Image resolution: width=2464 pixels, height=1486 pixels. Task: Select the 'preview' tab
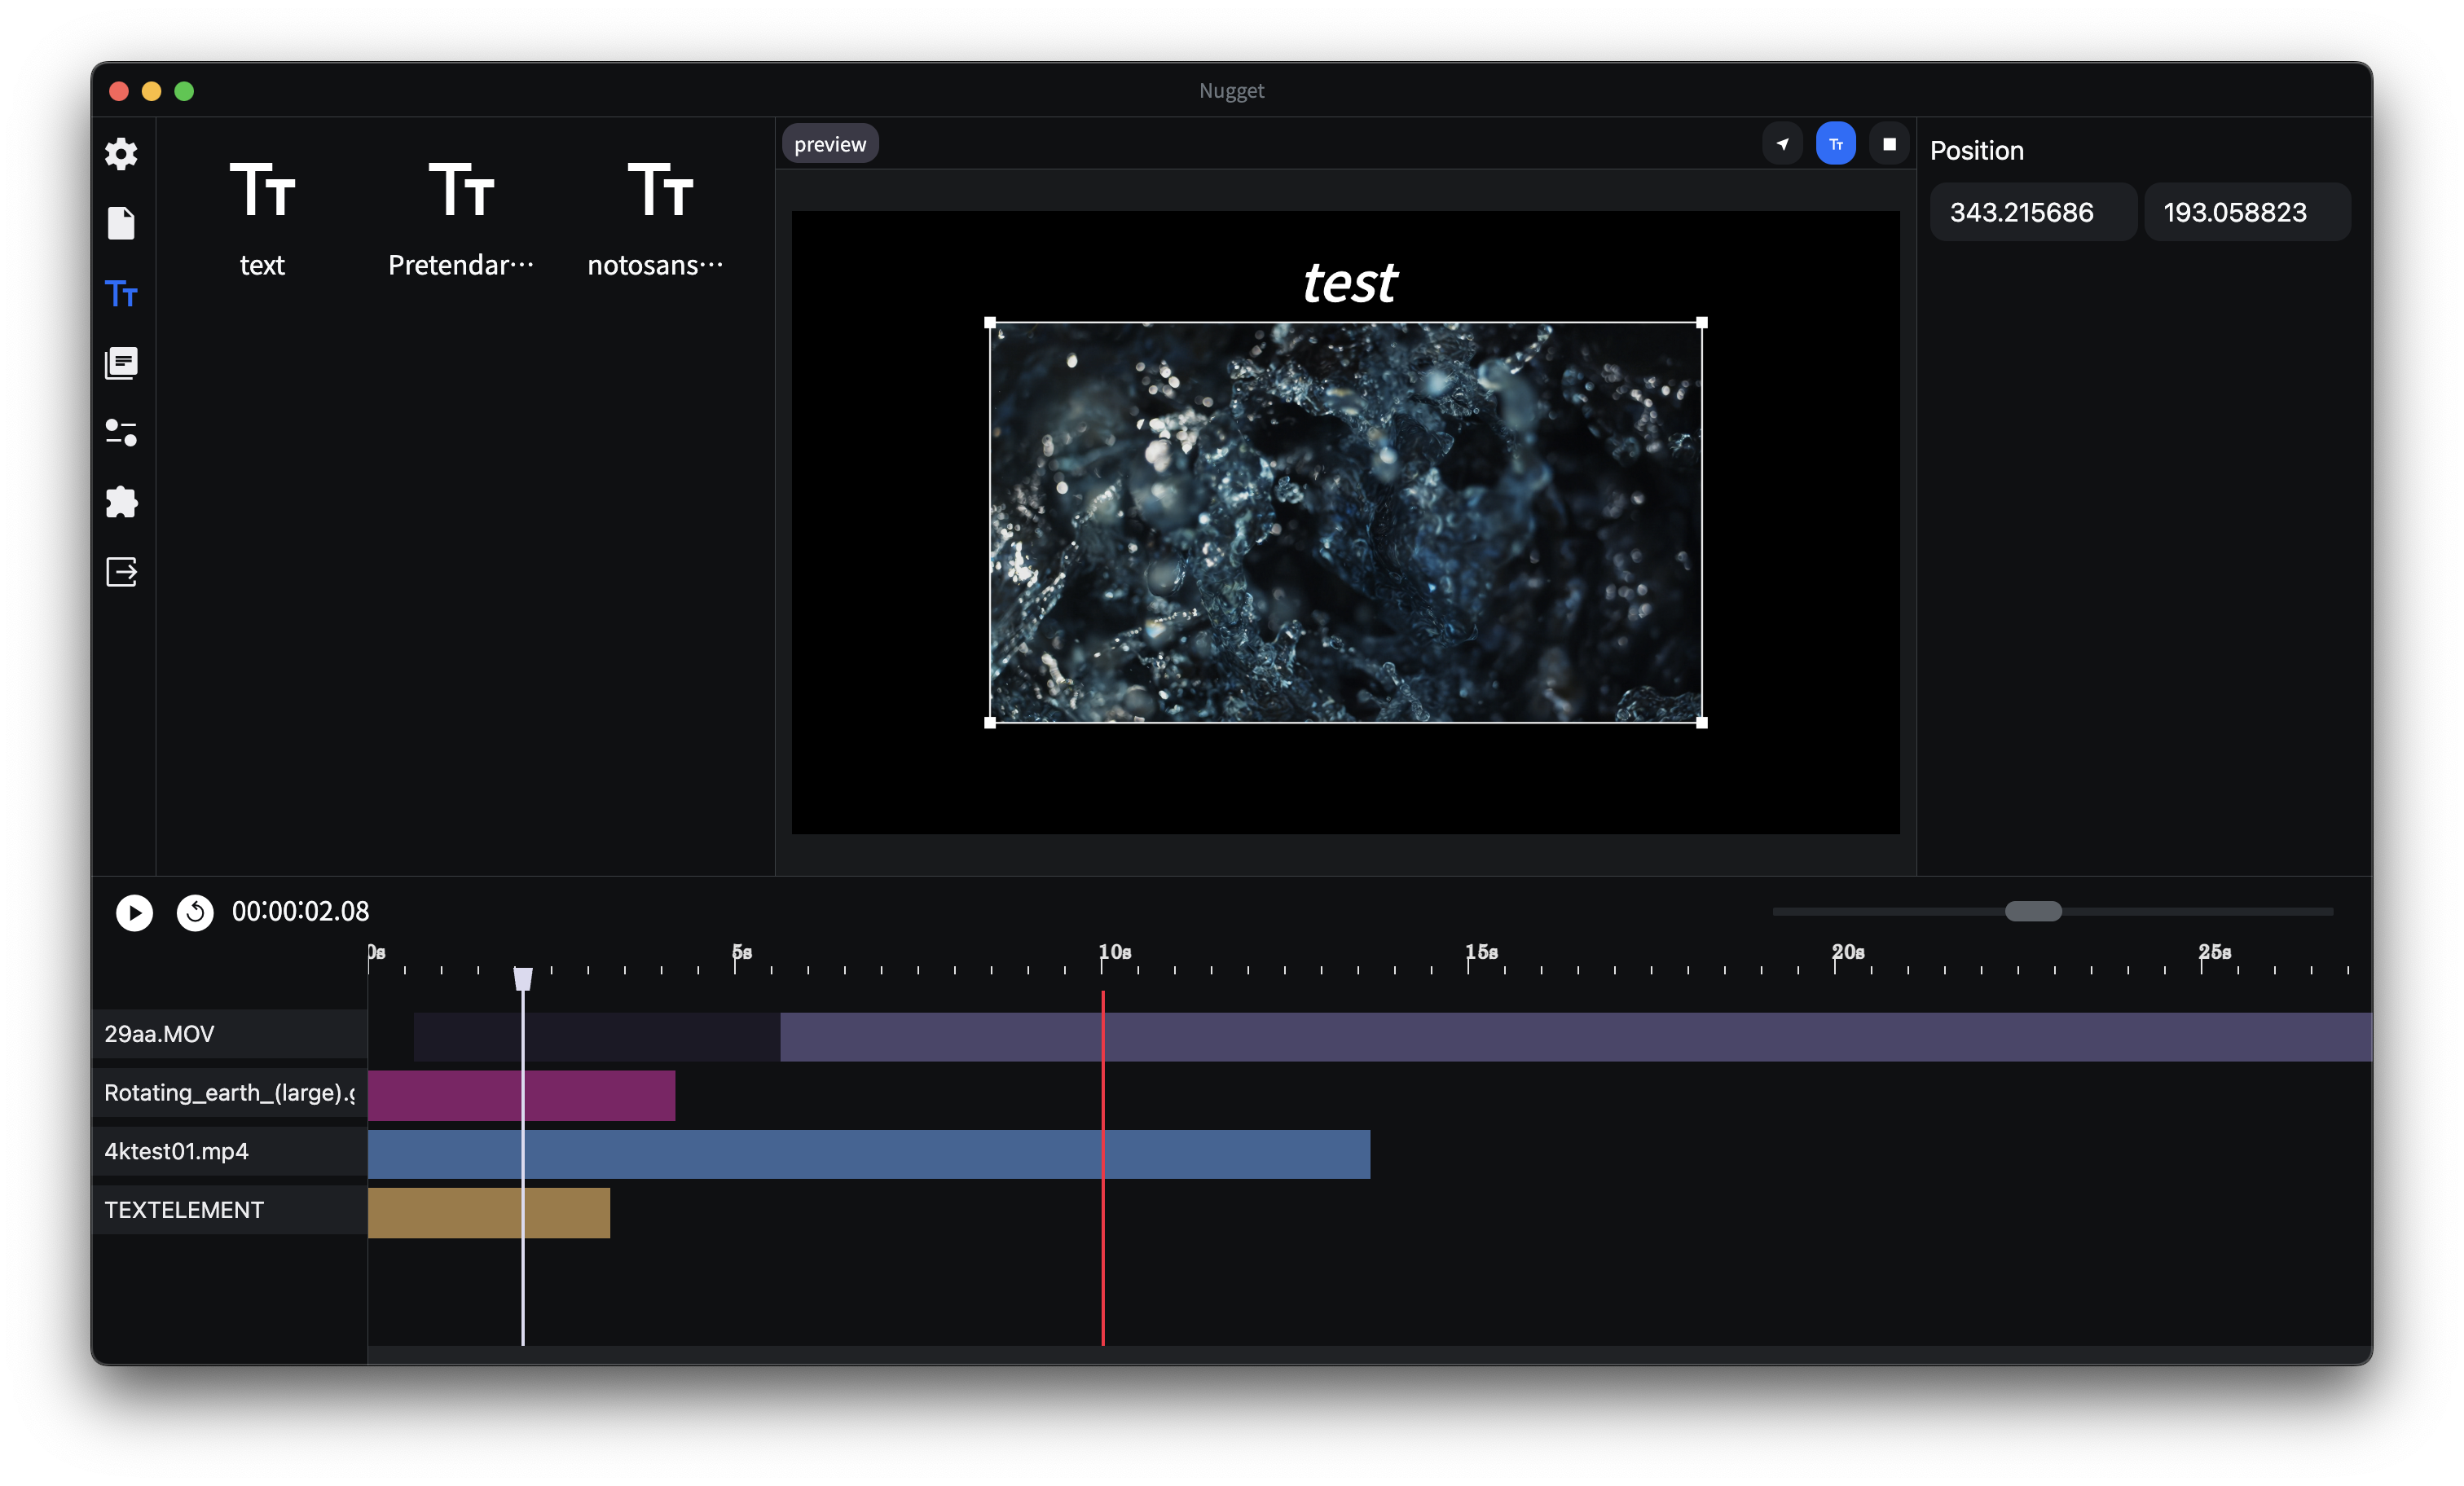[x=830, y=144]
